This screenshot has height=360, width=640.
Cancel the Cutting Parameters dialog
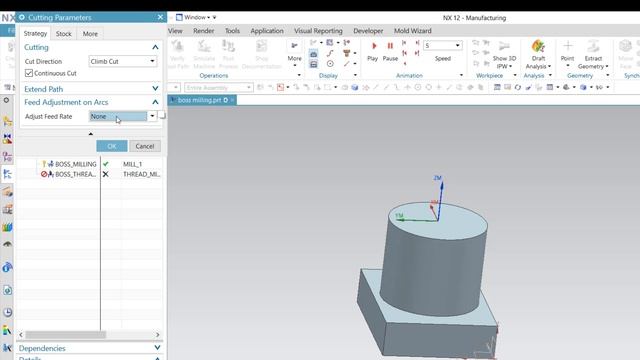click(x=145, y=146)
